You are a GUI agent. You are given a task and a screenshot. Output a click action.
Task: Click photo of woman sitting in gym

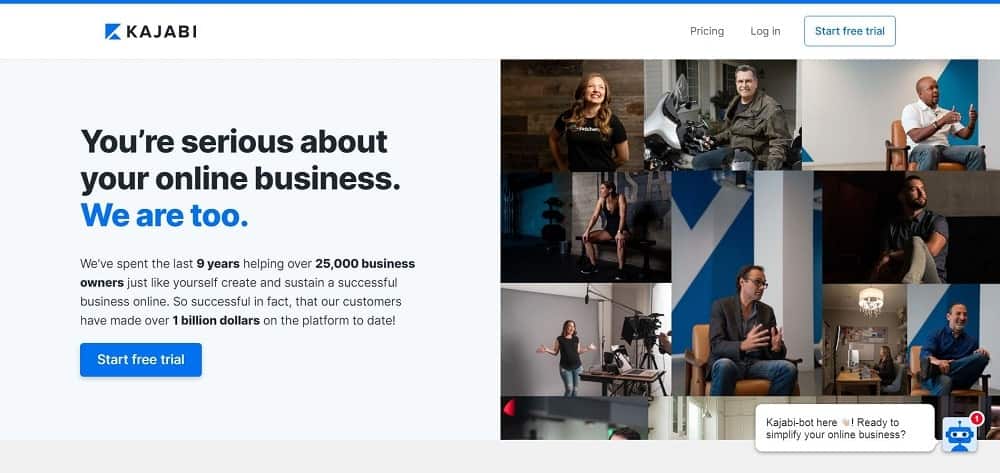point(585,226)
